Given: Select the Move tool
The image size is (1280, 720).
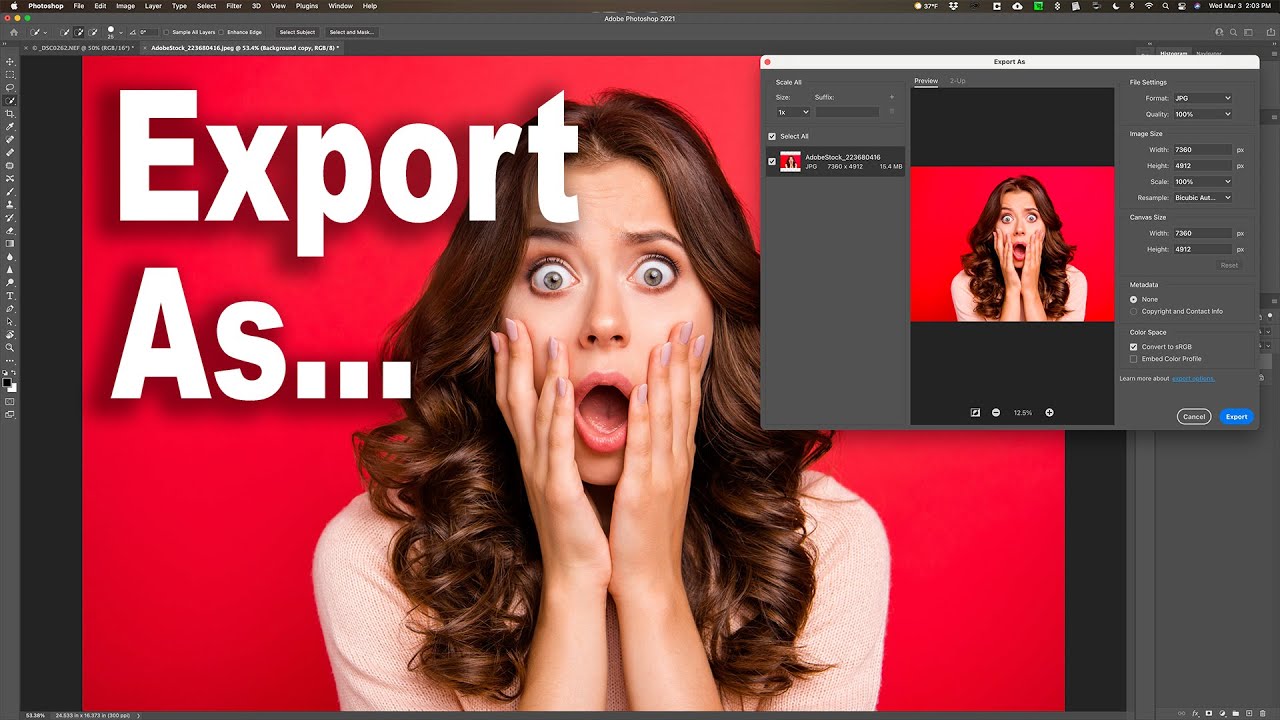Looking at the screenshot, I should tap(11, 62).
